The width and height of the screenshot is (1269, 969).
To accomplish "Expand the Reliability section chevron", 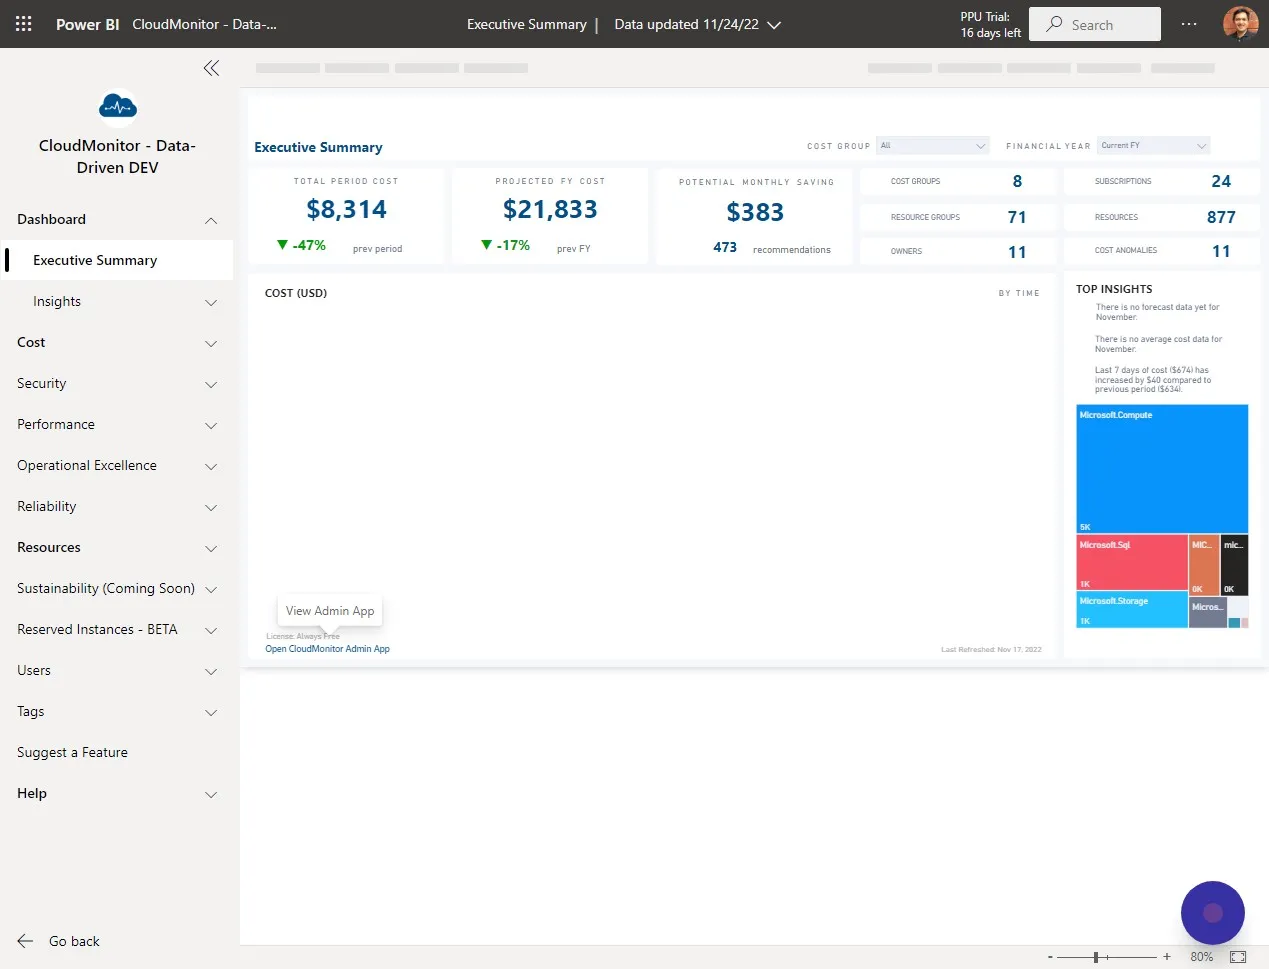I will click(x=211, y=507).
